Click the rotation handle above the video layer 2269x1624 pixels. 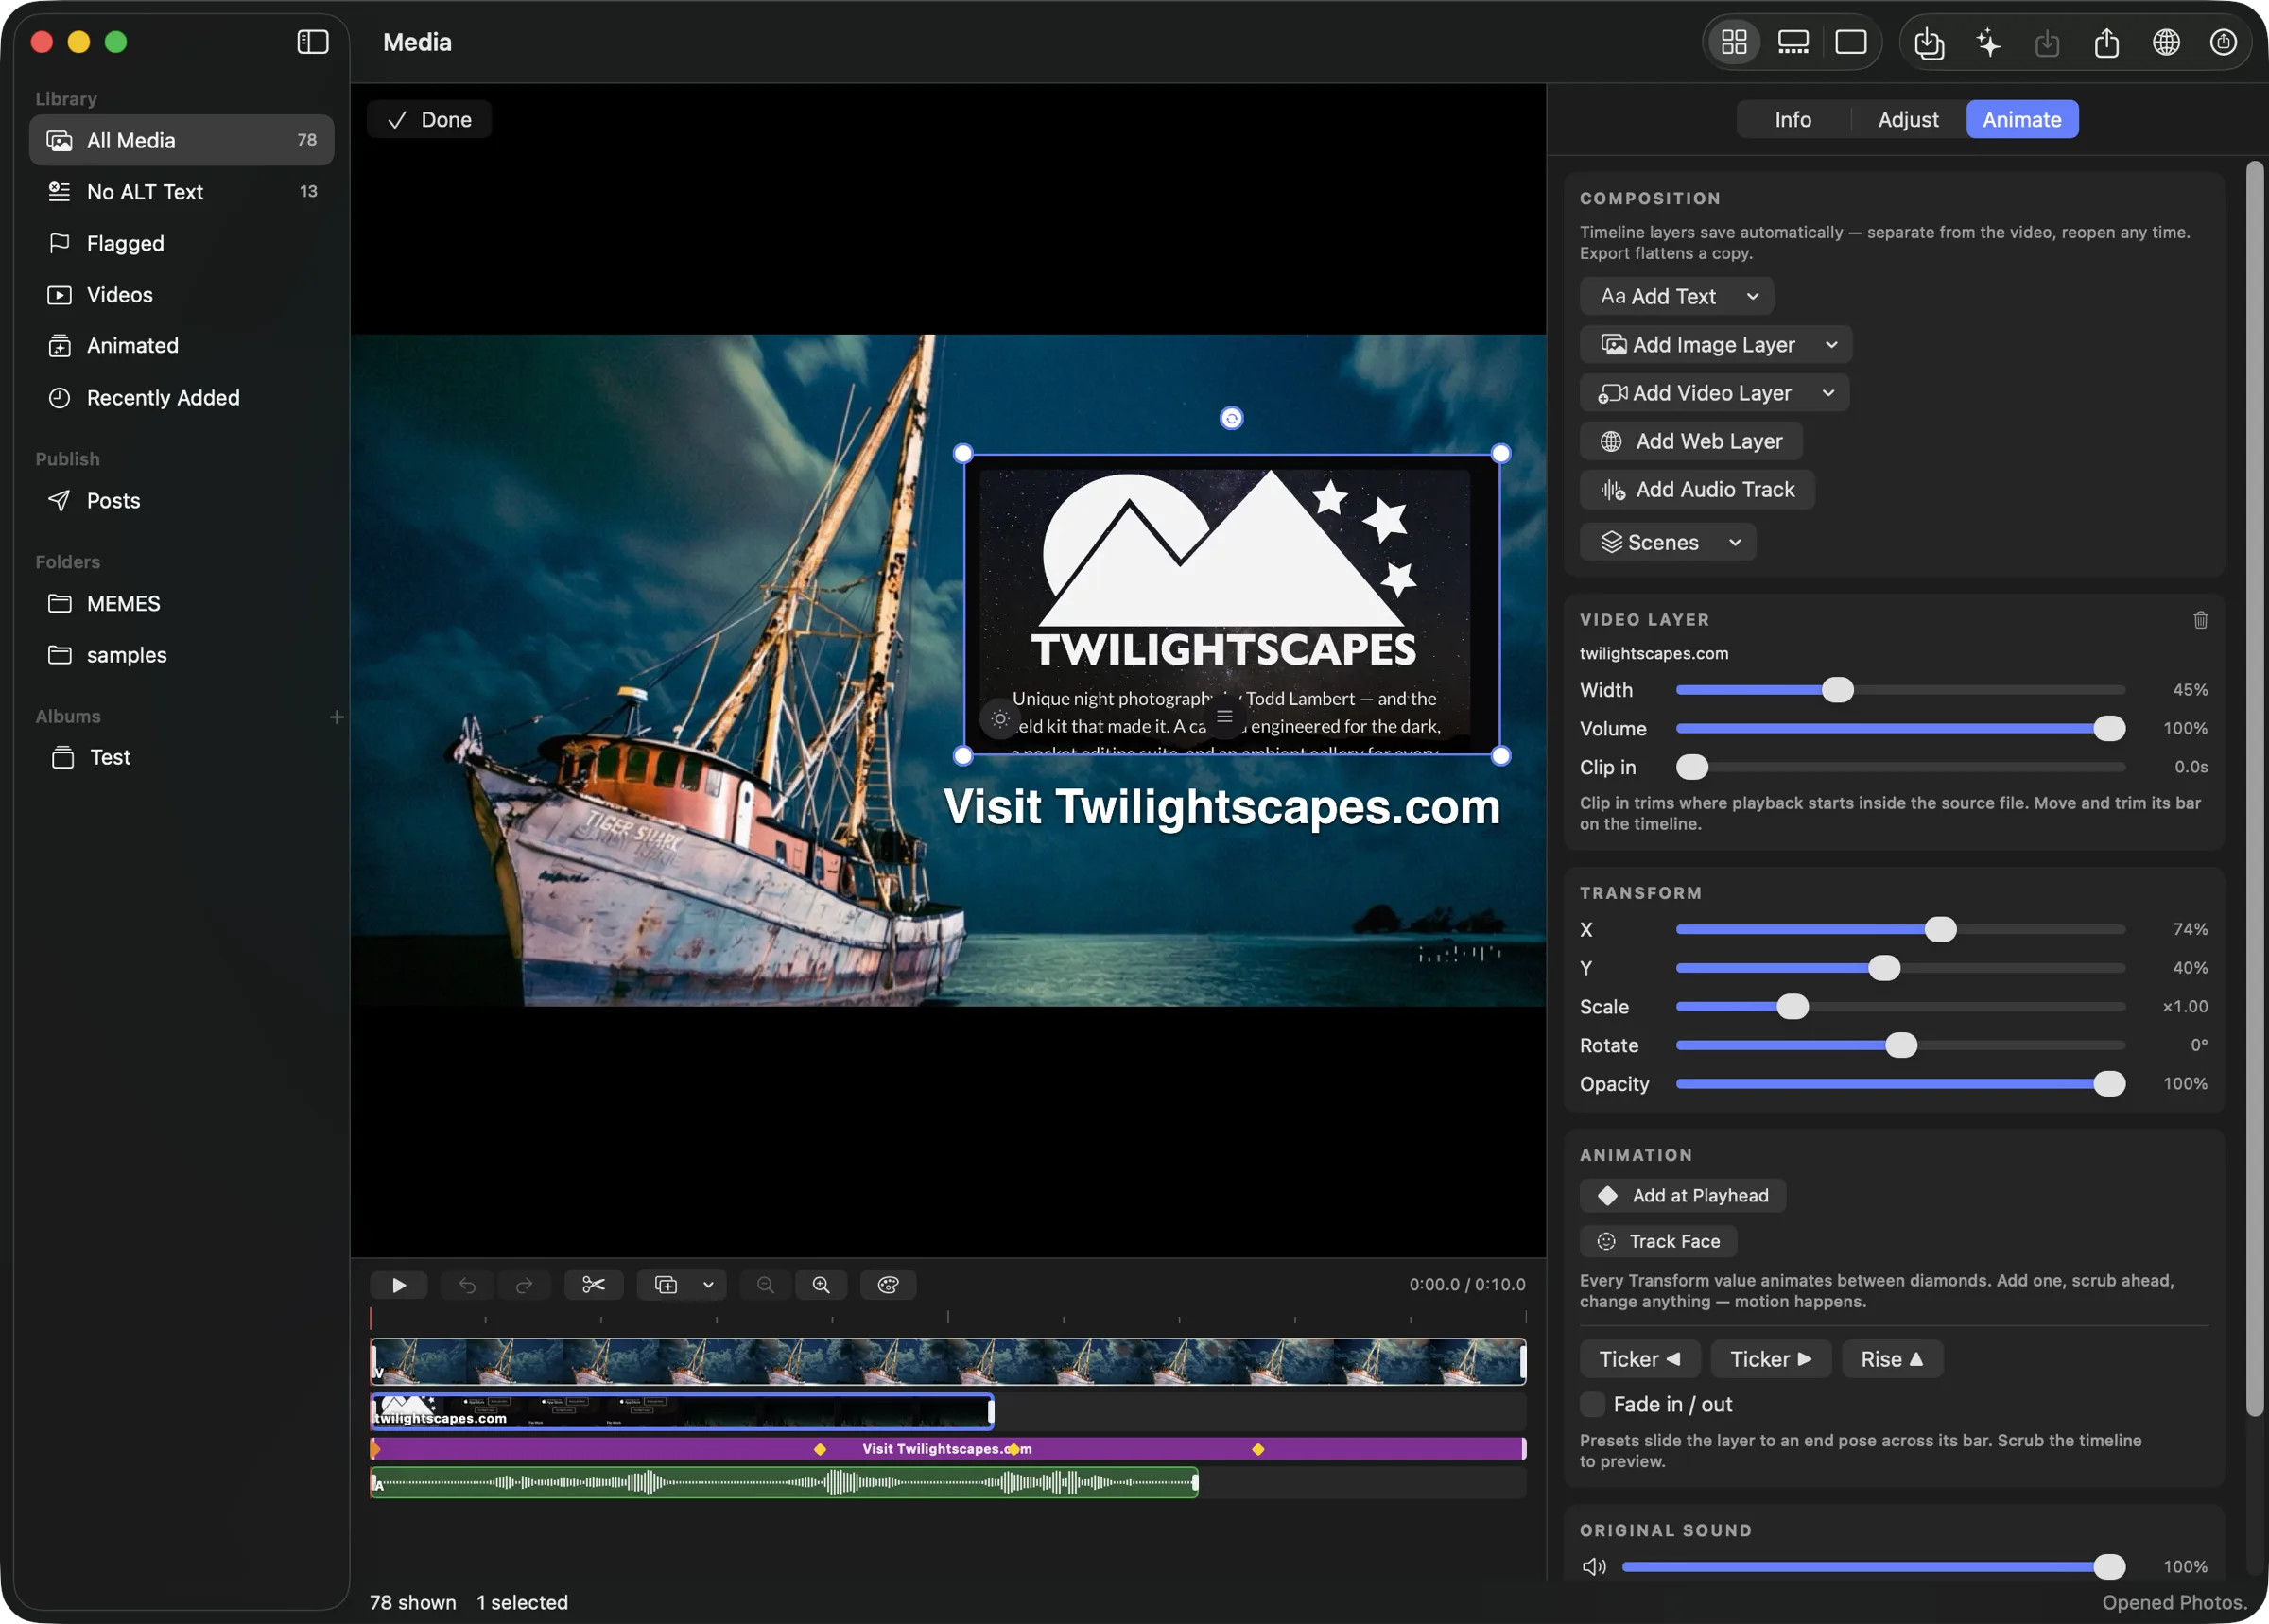(1232, 418)
